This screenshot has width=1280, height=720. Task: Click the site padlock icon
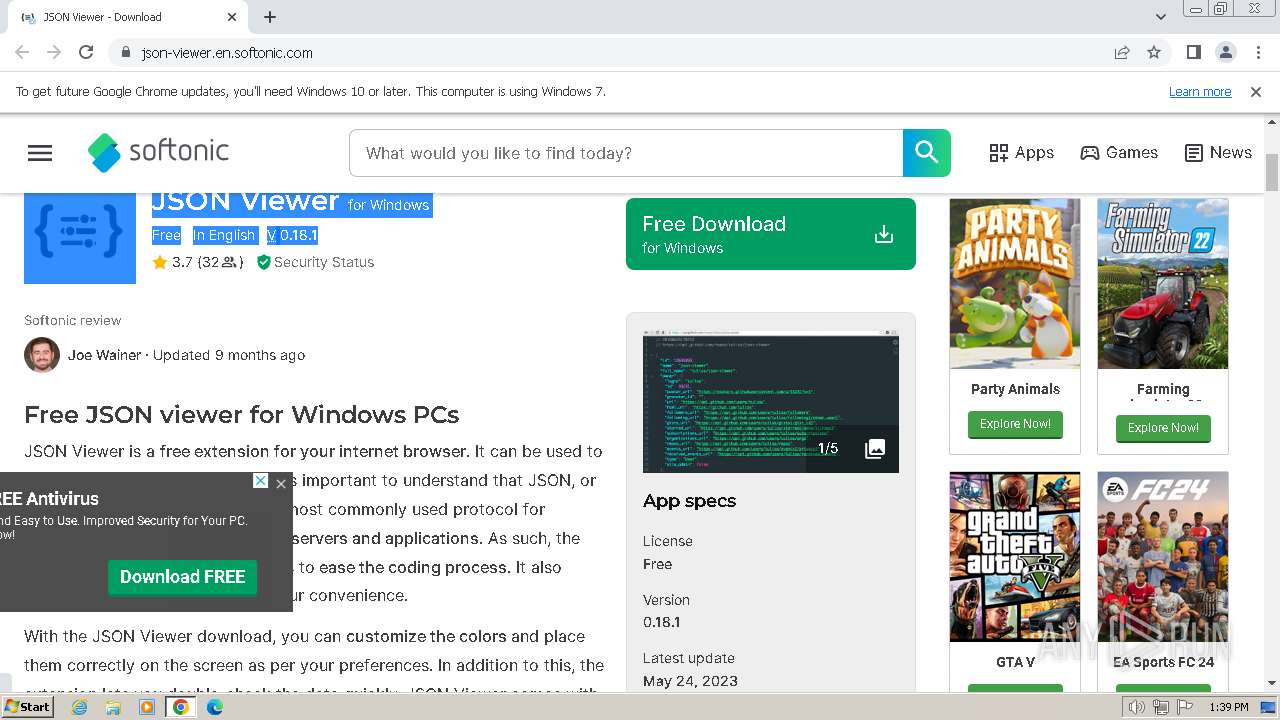125,53
